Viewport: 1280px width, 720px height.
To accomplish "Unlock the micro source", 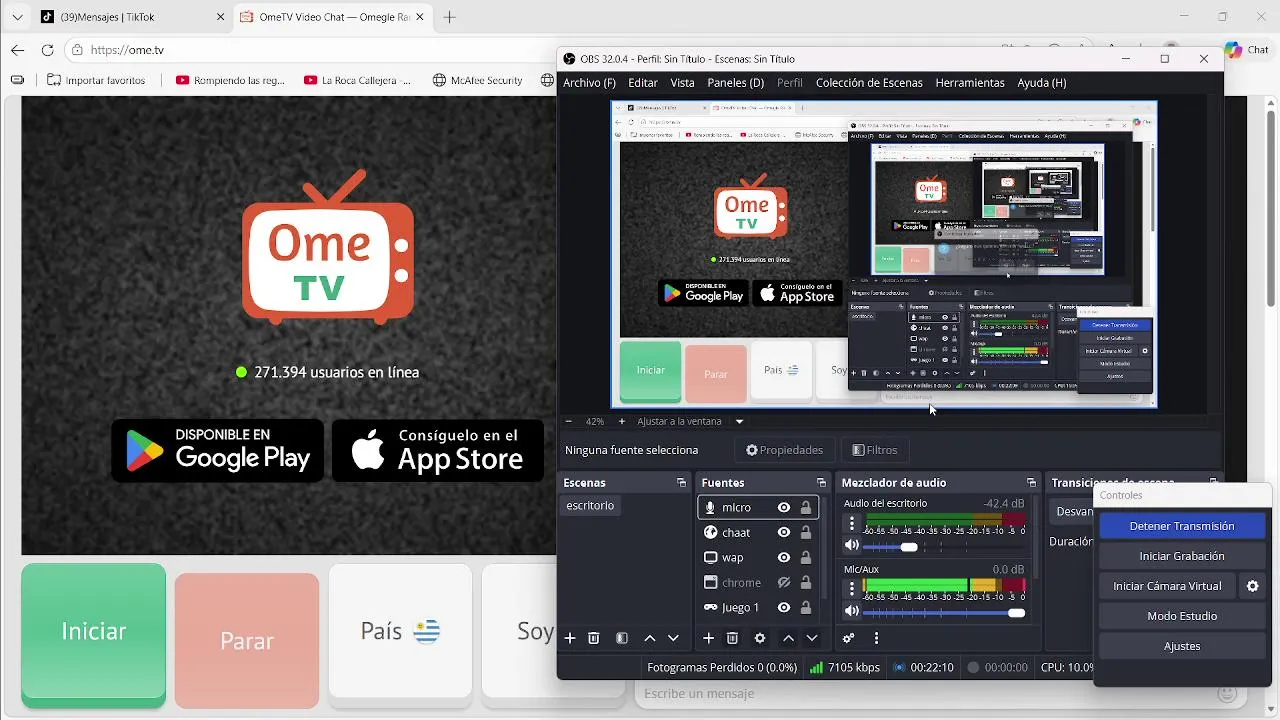I will 806,508.
